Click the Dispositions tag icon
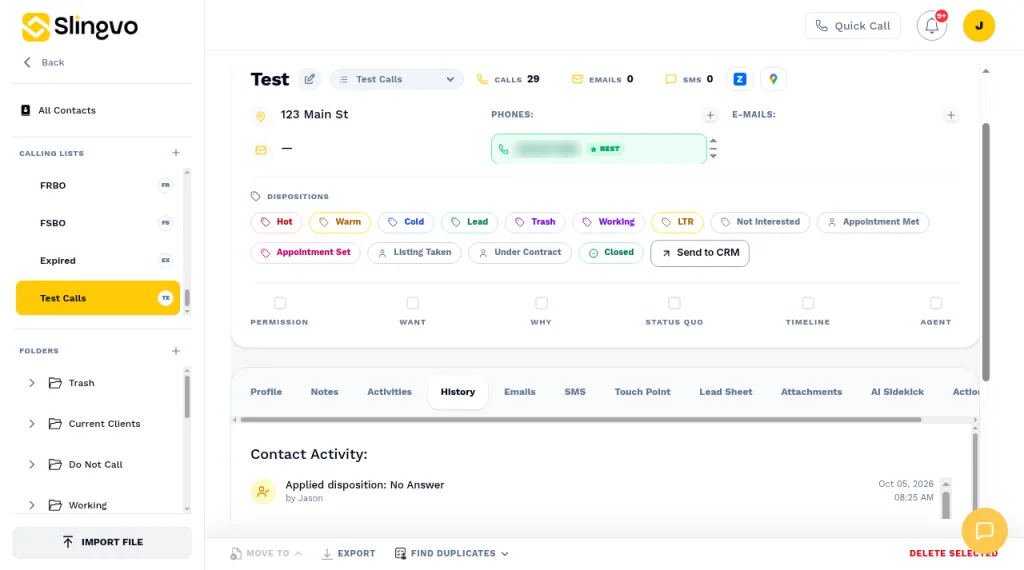The height and width of the screenshot is (570, 1024). 255,196
